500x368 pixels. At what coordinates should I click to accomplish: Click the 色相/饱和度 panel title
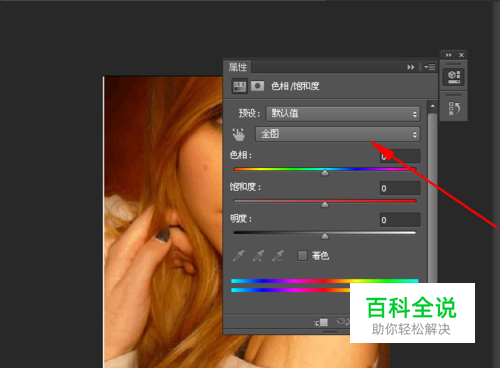coord(295,86)
